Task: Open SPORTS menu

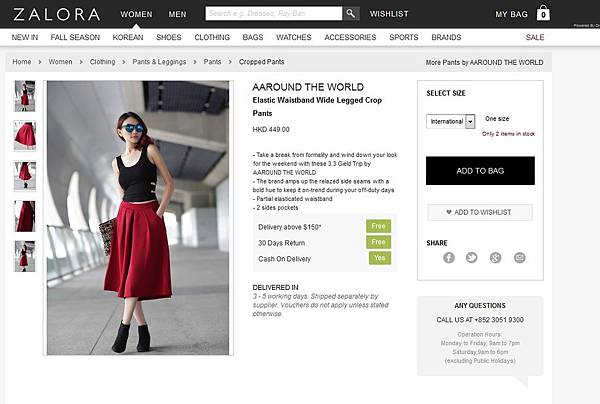Action: point(404,37)
